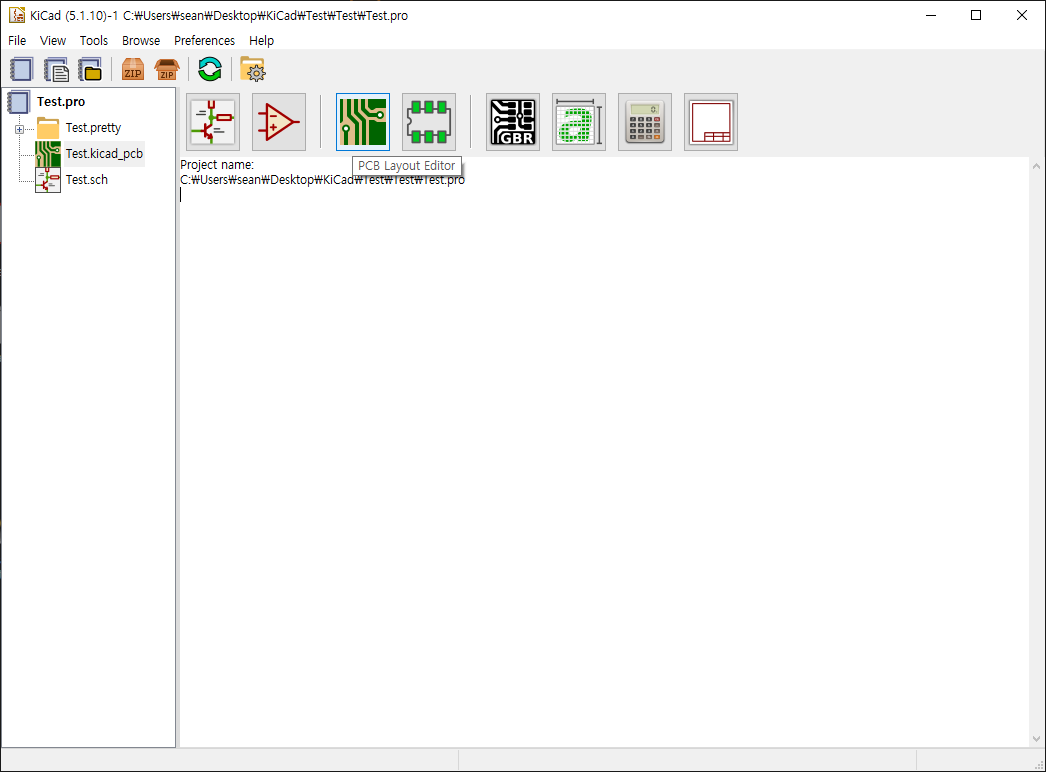Create new project from template icon
The height and width of the screenshot is (772, 1046).
pos(56,69)
